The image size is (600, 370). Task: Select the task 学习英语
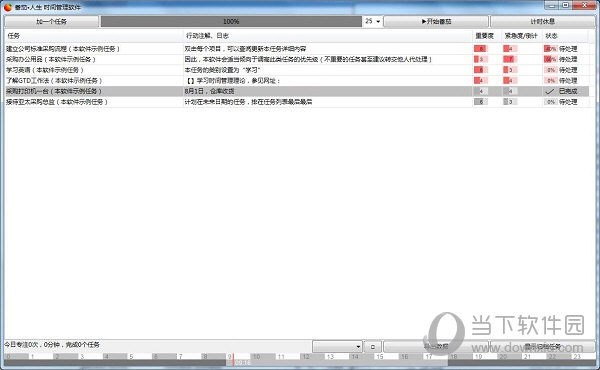pyautogui.click(x=45, y=70)
